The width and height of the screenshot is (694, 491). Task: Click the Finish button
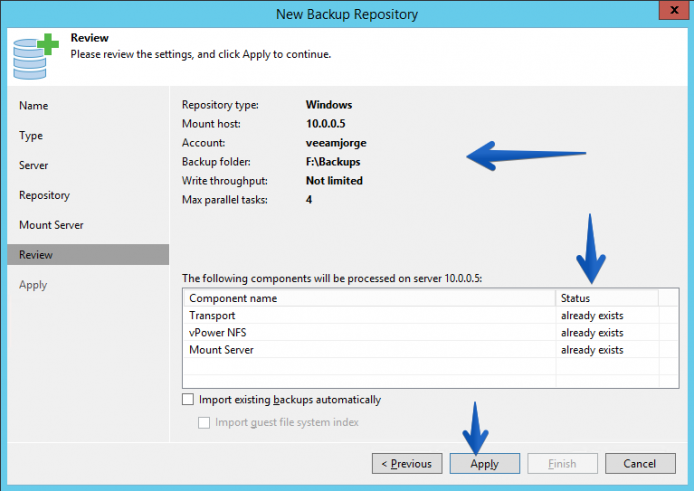coord(562,464)
